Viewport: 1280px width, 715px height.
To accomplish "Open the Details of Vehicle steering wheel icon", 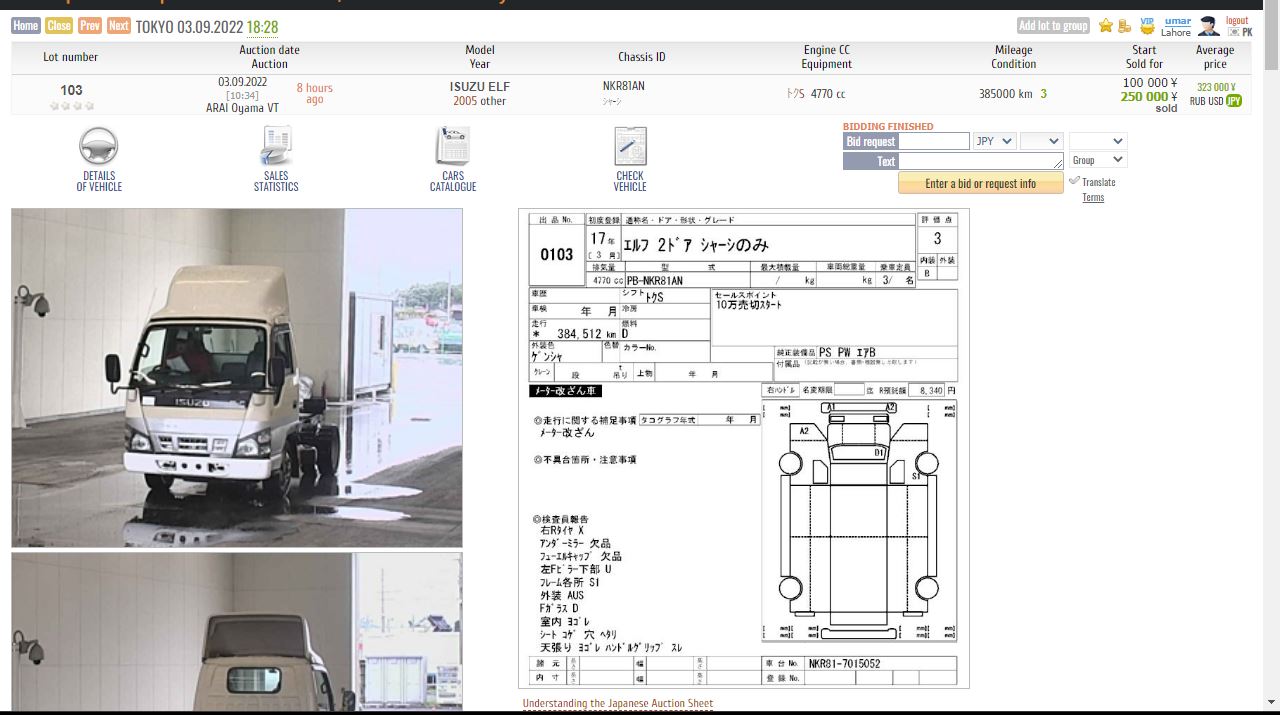I will click(99, 147).
